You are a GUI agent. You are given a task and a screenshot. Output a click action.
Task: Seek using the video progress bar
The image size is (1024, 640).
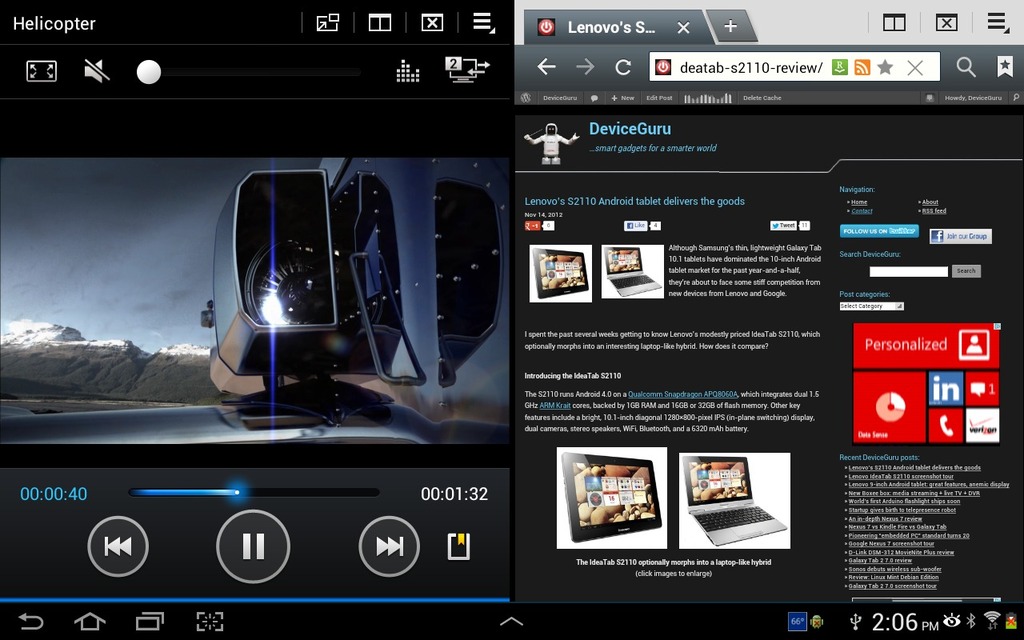(254, 492)
